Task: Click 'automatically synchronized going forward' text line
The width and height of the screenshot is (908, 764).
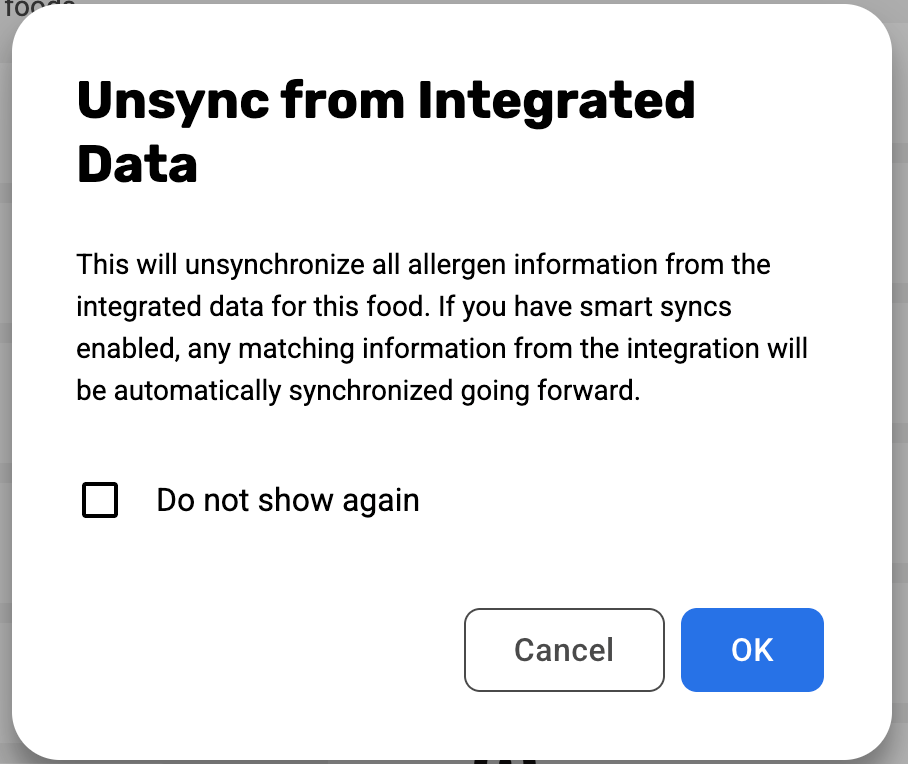Action: 357,392
